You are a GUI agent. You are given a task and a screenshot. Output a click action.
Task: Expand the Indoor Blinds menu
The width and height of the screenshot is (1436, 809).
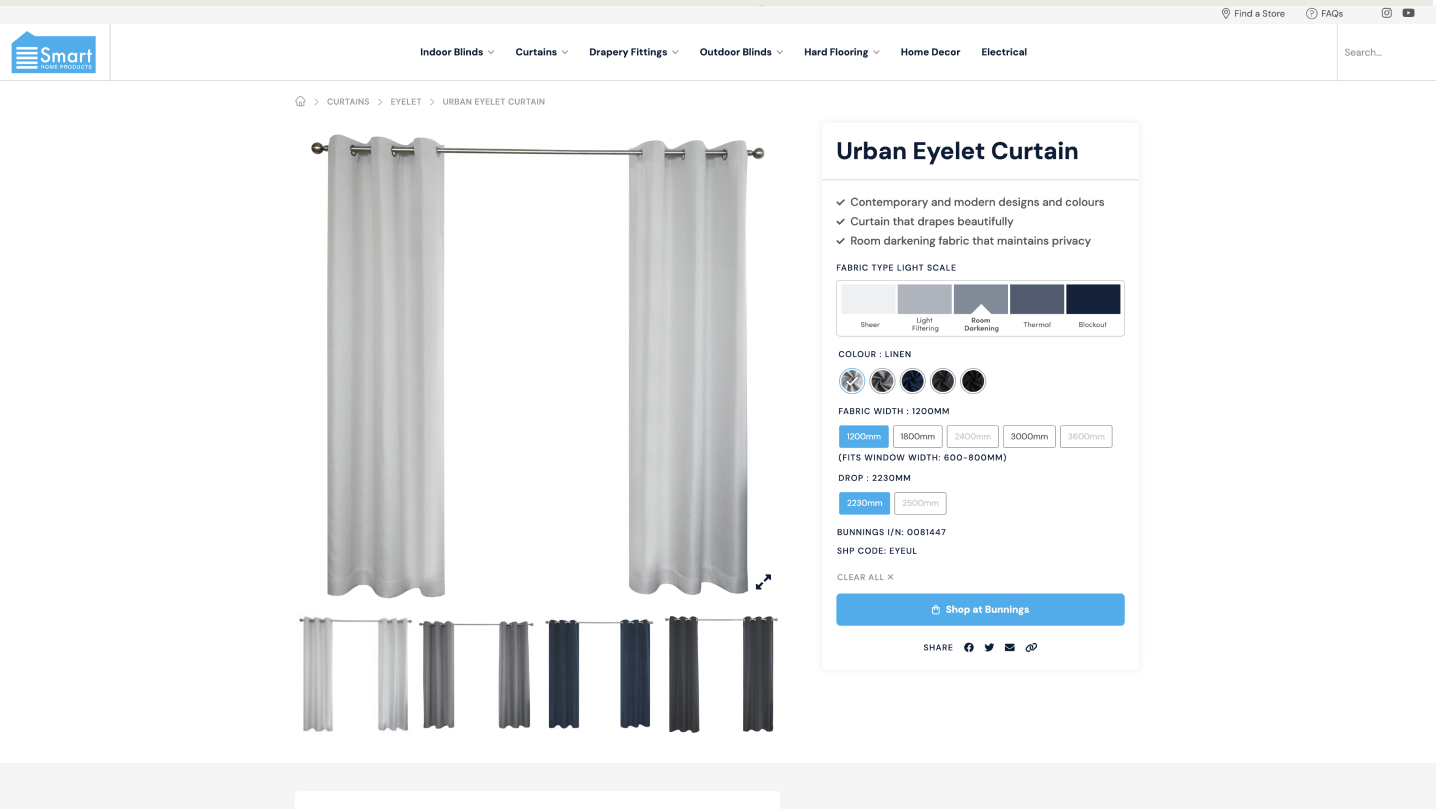click(457, 52)
